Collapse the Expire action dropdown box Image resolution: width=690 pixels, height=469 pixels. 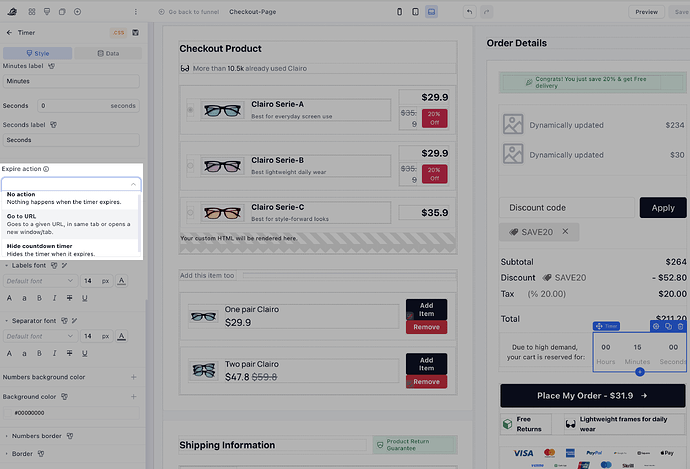(x=133, y=184)
